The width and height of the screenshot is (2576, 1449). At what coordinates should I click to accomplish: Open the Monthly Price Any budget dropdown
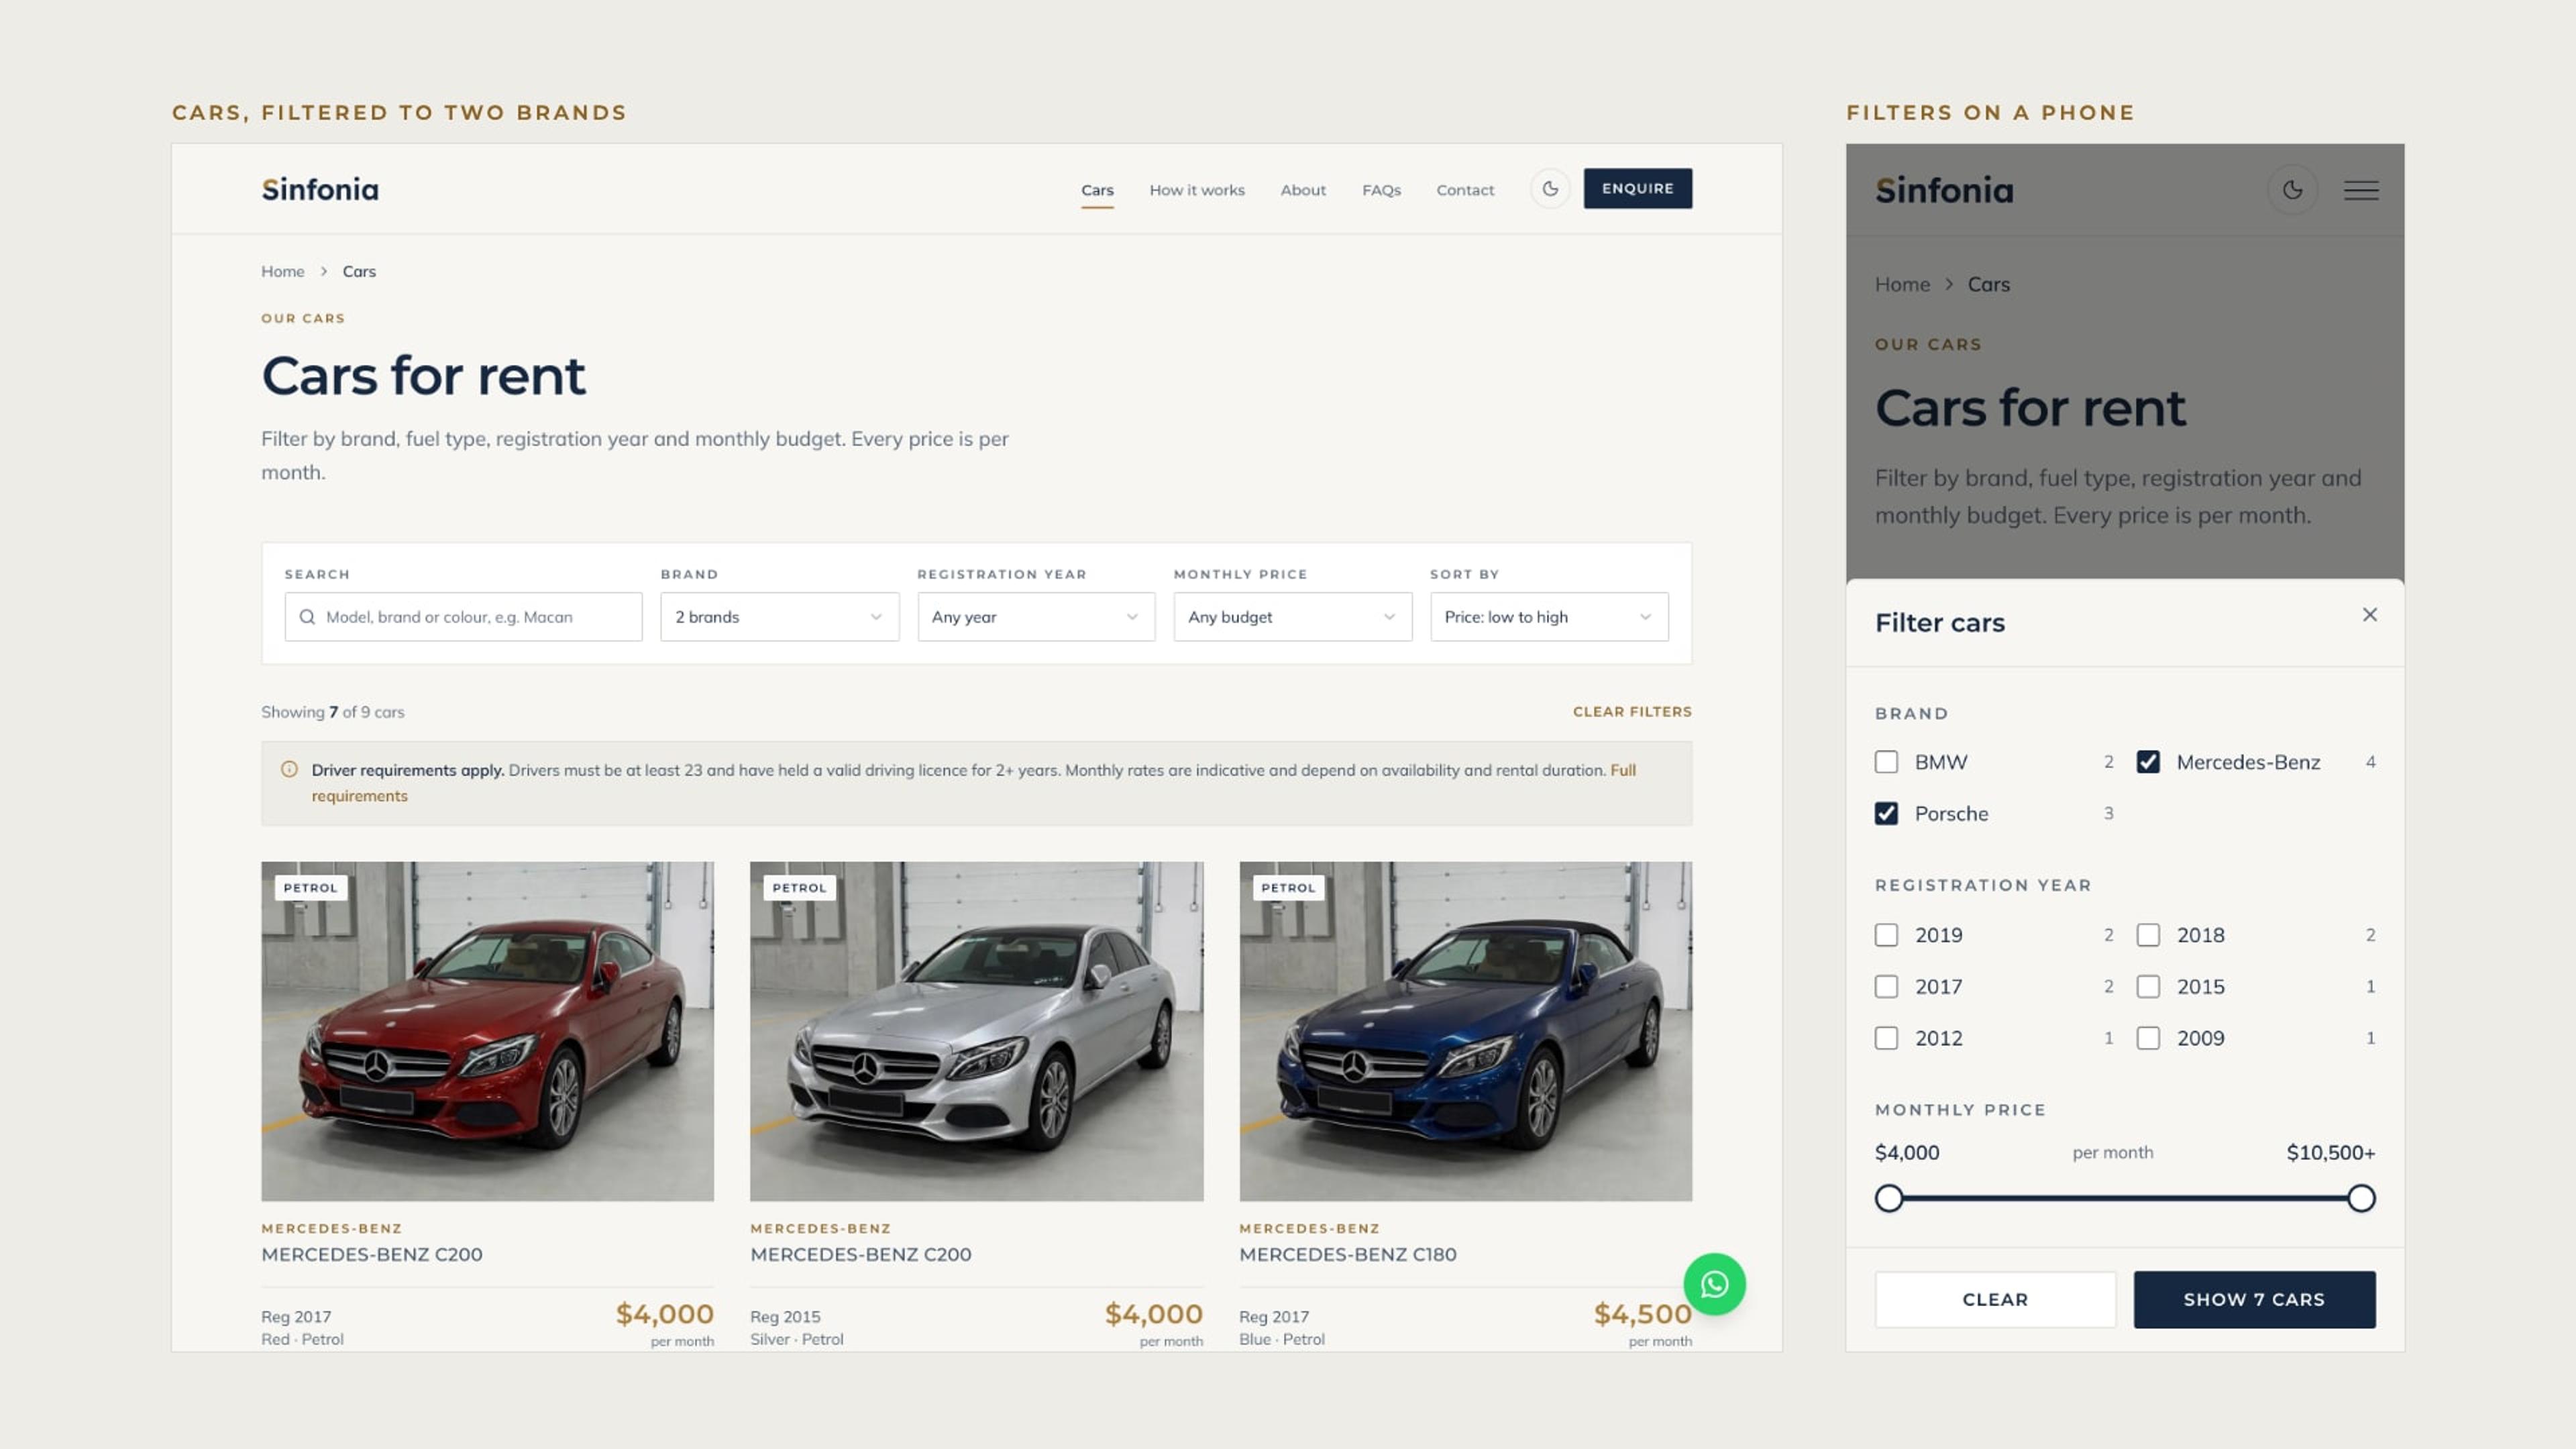click(1292, 617)
